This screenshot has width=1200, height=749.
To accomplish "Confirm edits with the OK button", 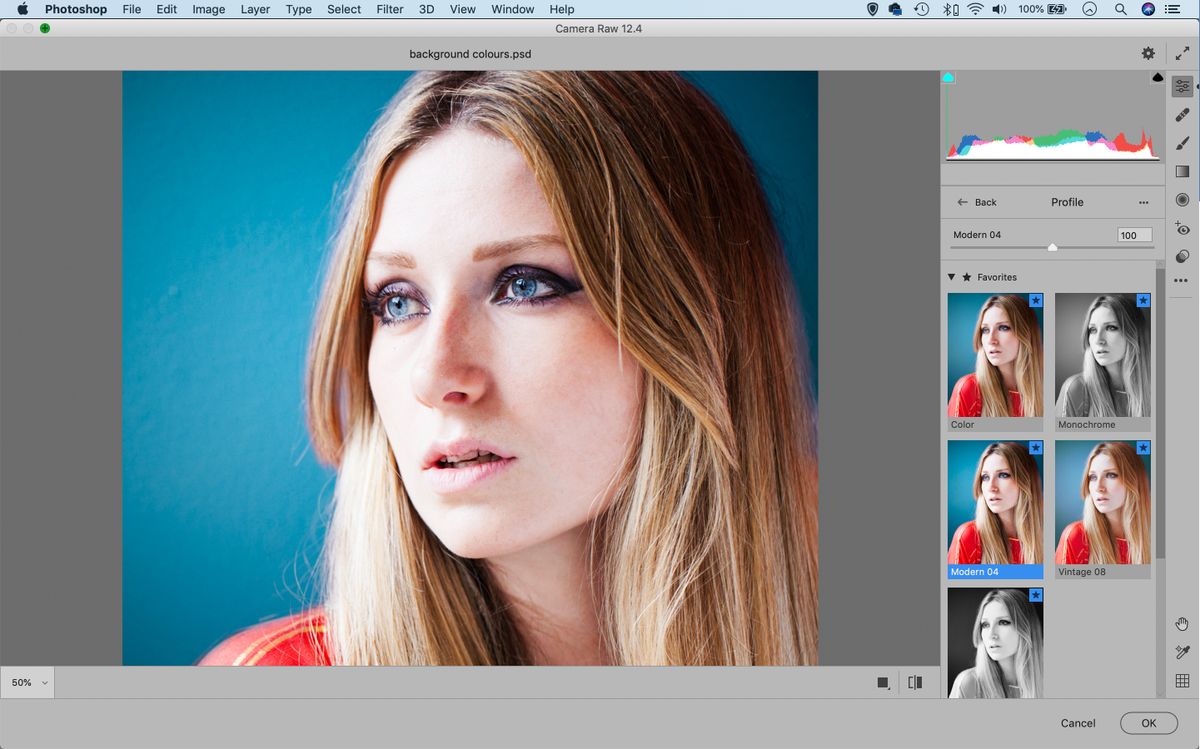I will (x=1148, y=722).
